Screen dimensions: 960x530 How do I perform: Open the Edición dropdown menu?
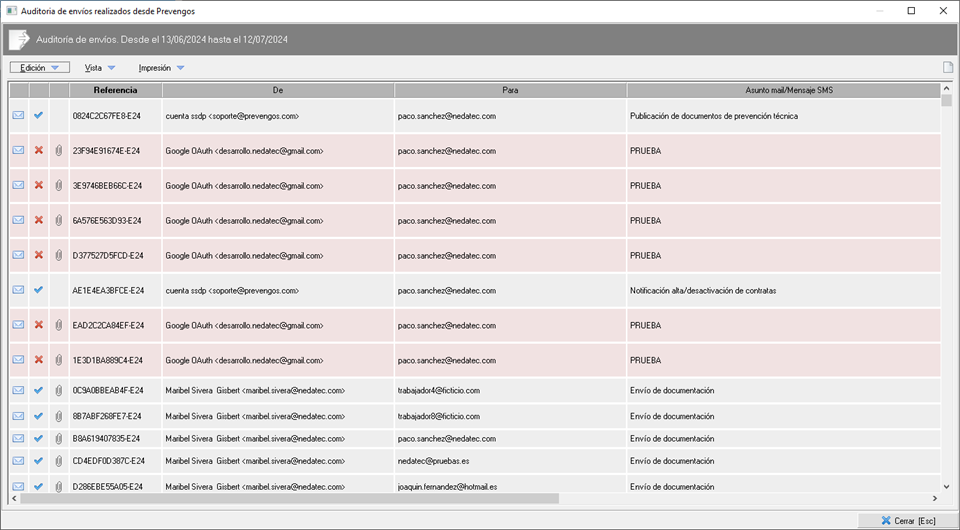[40, 68]
